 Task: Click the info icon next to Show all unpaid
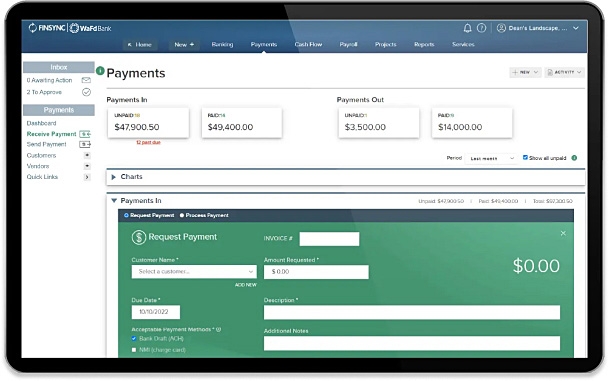pos(574,158)
